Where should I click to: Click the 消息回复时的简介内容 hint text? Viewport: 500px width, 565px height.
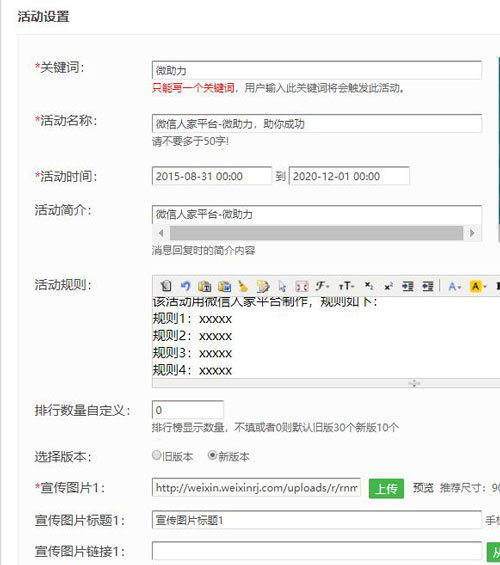pyautogui.click(x=204, y=250)
